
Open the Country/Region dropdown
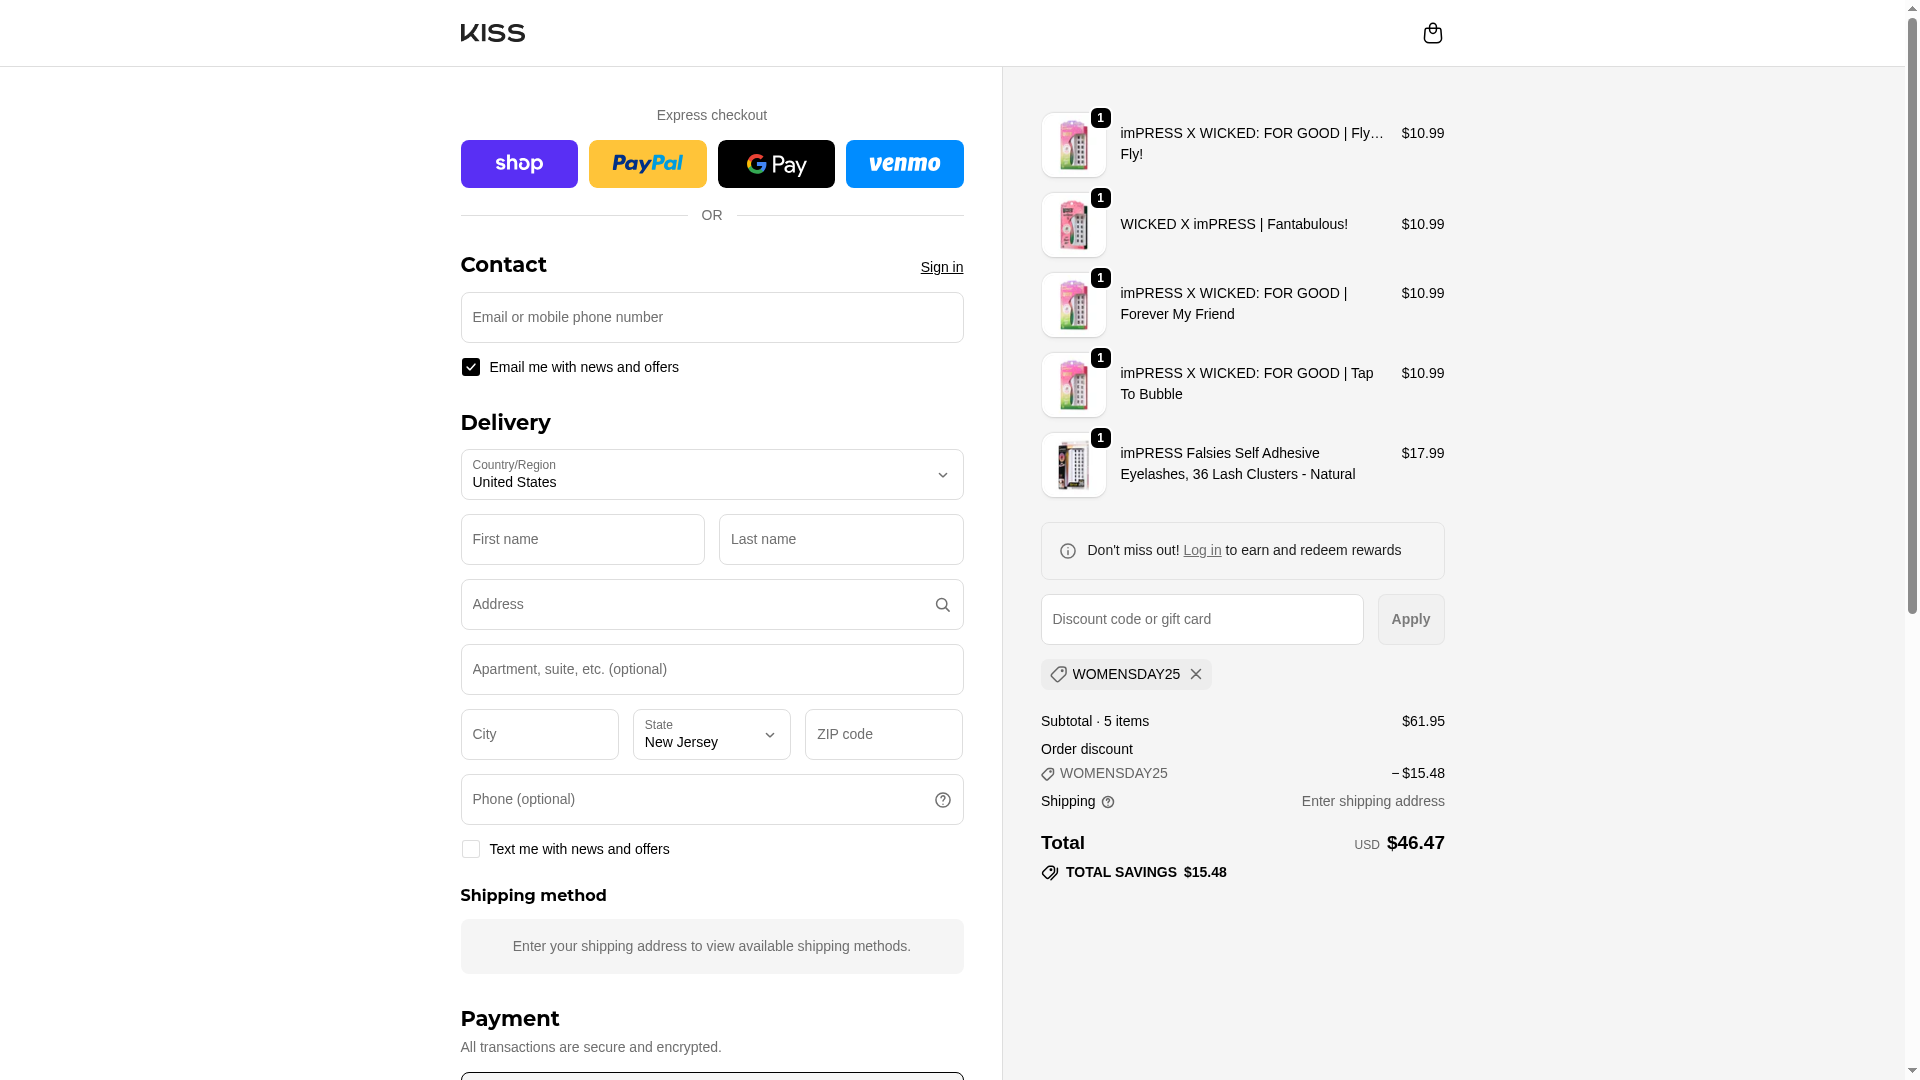pos(712,474)
